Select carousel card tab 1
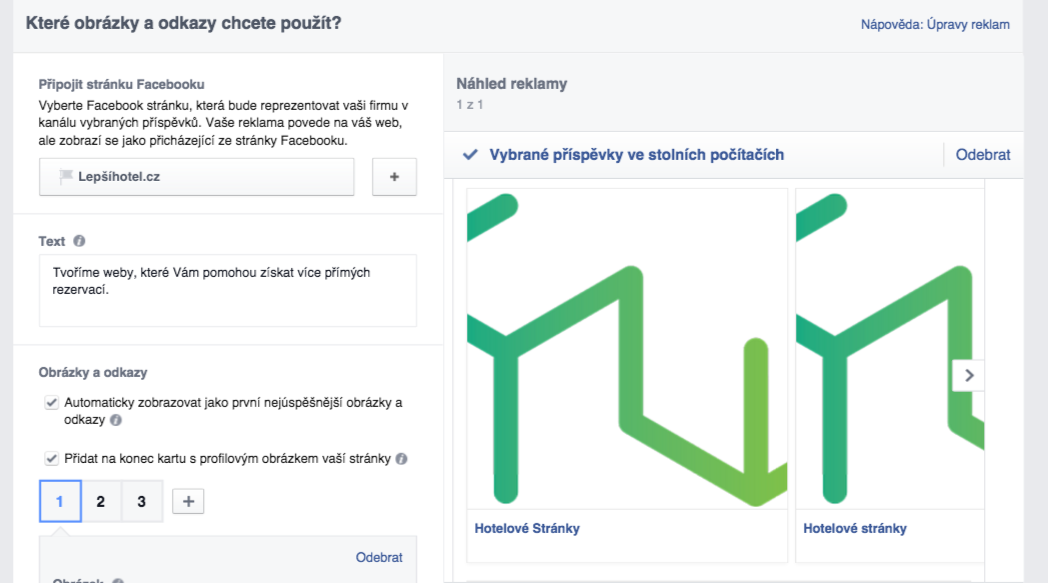Image resolution: width=1048 pixels, height=583 pixels. (60, 501)
